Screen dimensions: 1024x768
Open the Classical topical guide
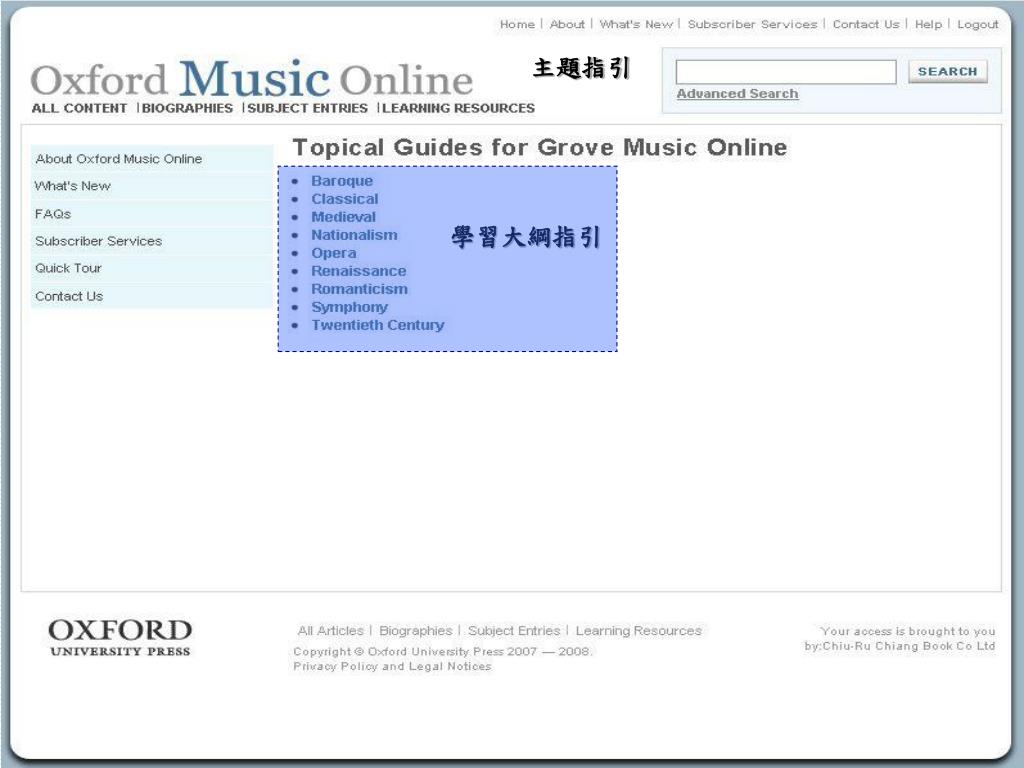[345, 199]
